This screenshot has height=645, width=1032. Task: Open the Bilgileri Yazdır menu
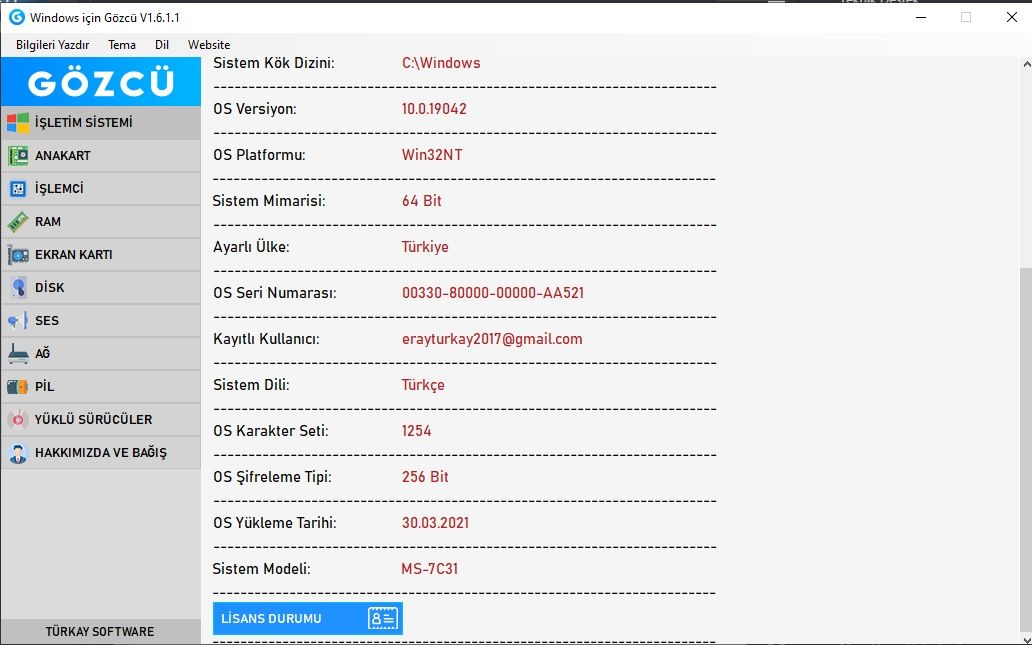(x=53, y=45)
